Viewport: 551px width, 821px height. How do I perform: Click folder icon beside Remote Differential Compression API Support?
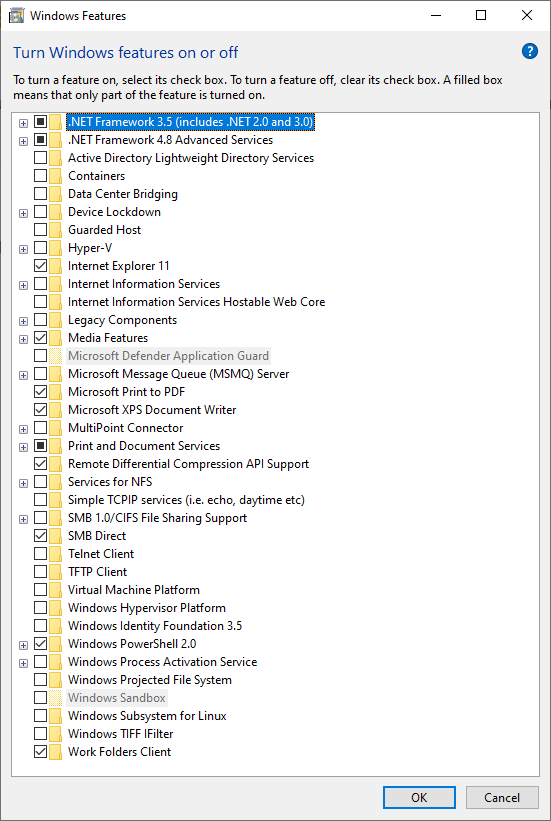coord(56,464)
